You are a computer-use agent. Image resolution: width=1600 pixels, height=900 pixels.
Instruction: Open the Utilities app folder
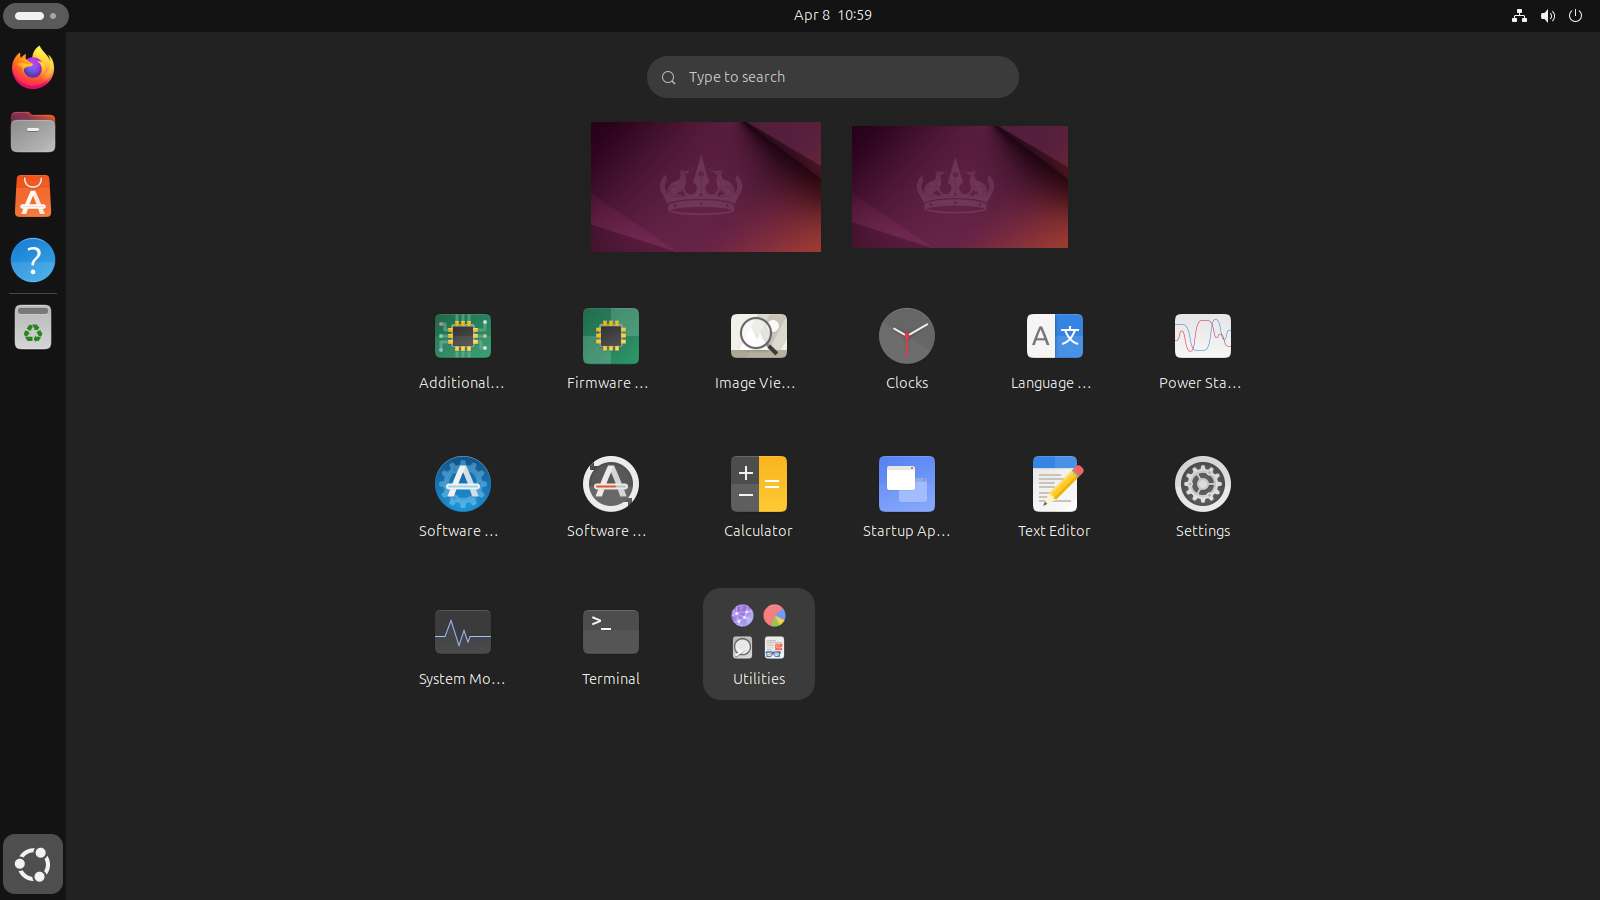coord(758,643)
